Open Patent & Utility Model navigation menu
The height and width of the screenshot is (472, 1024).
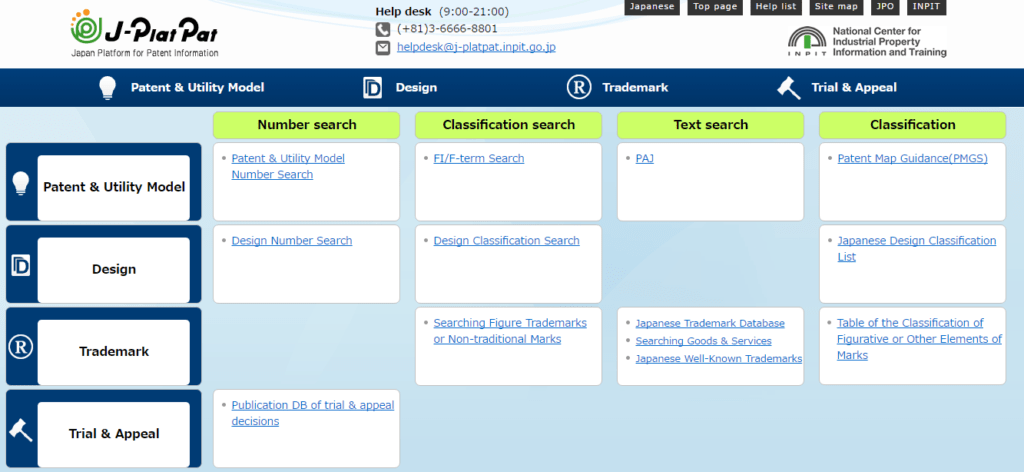(197, 87)
